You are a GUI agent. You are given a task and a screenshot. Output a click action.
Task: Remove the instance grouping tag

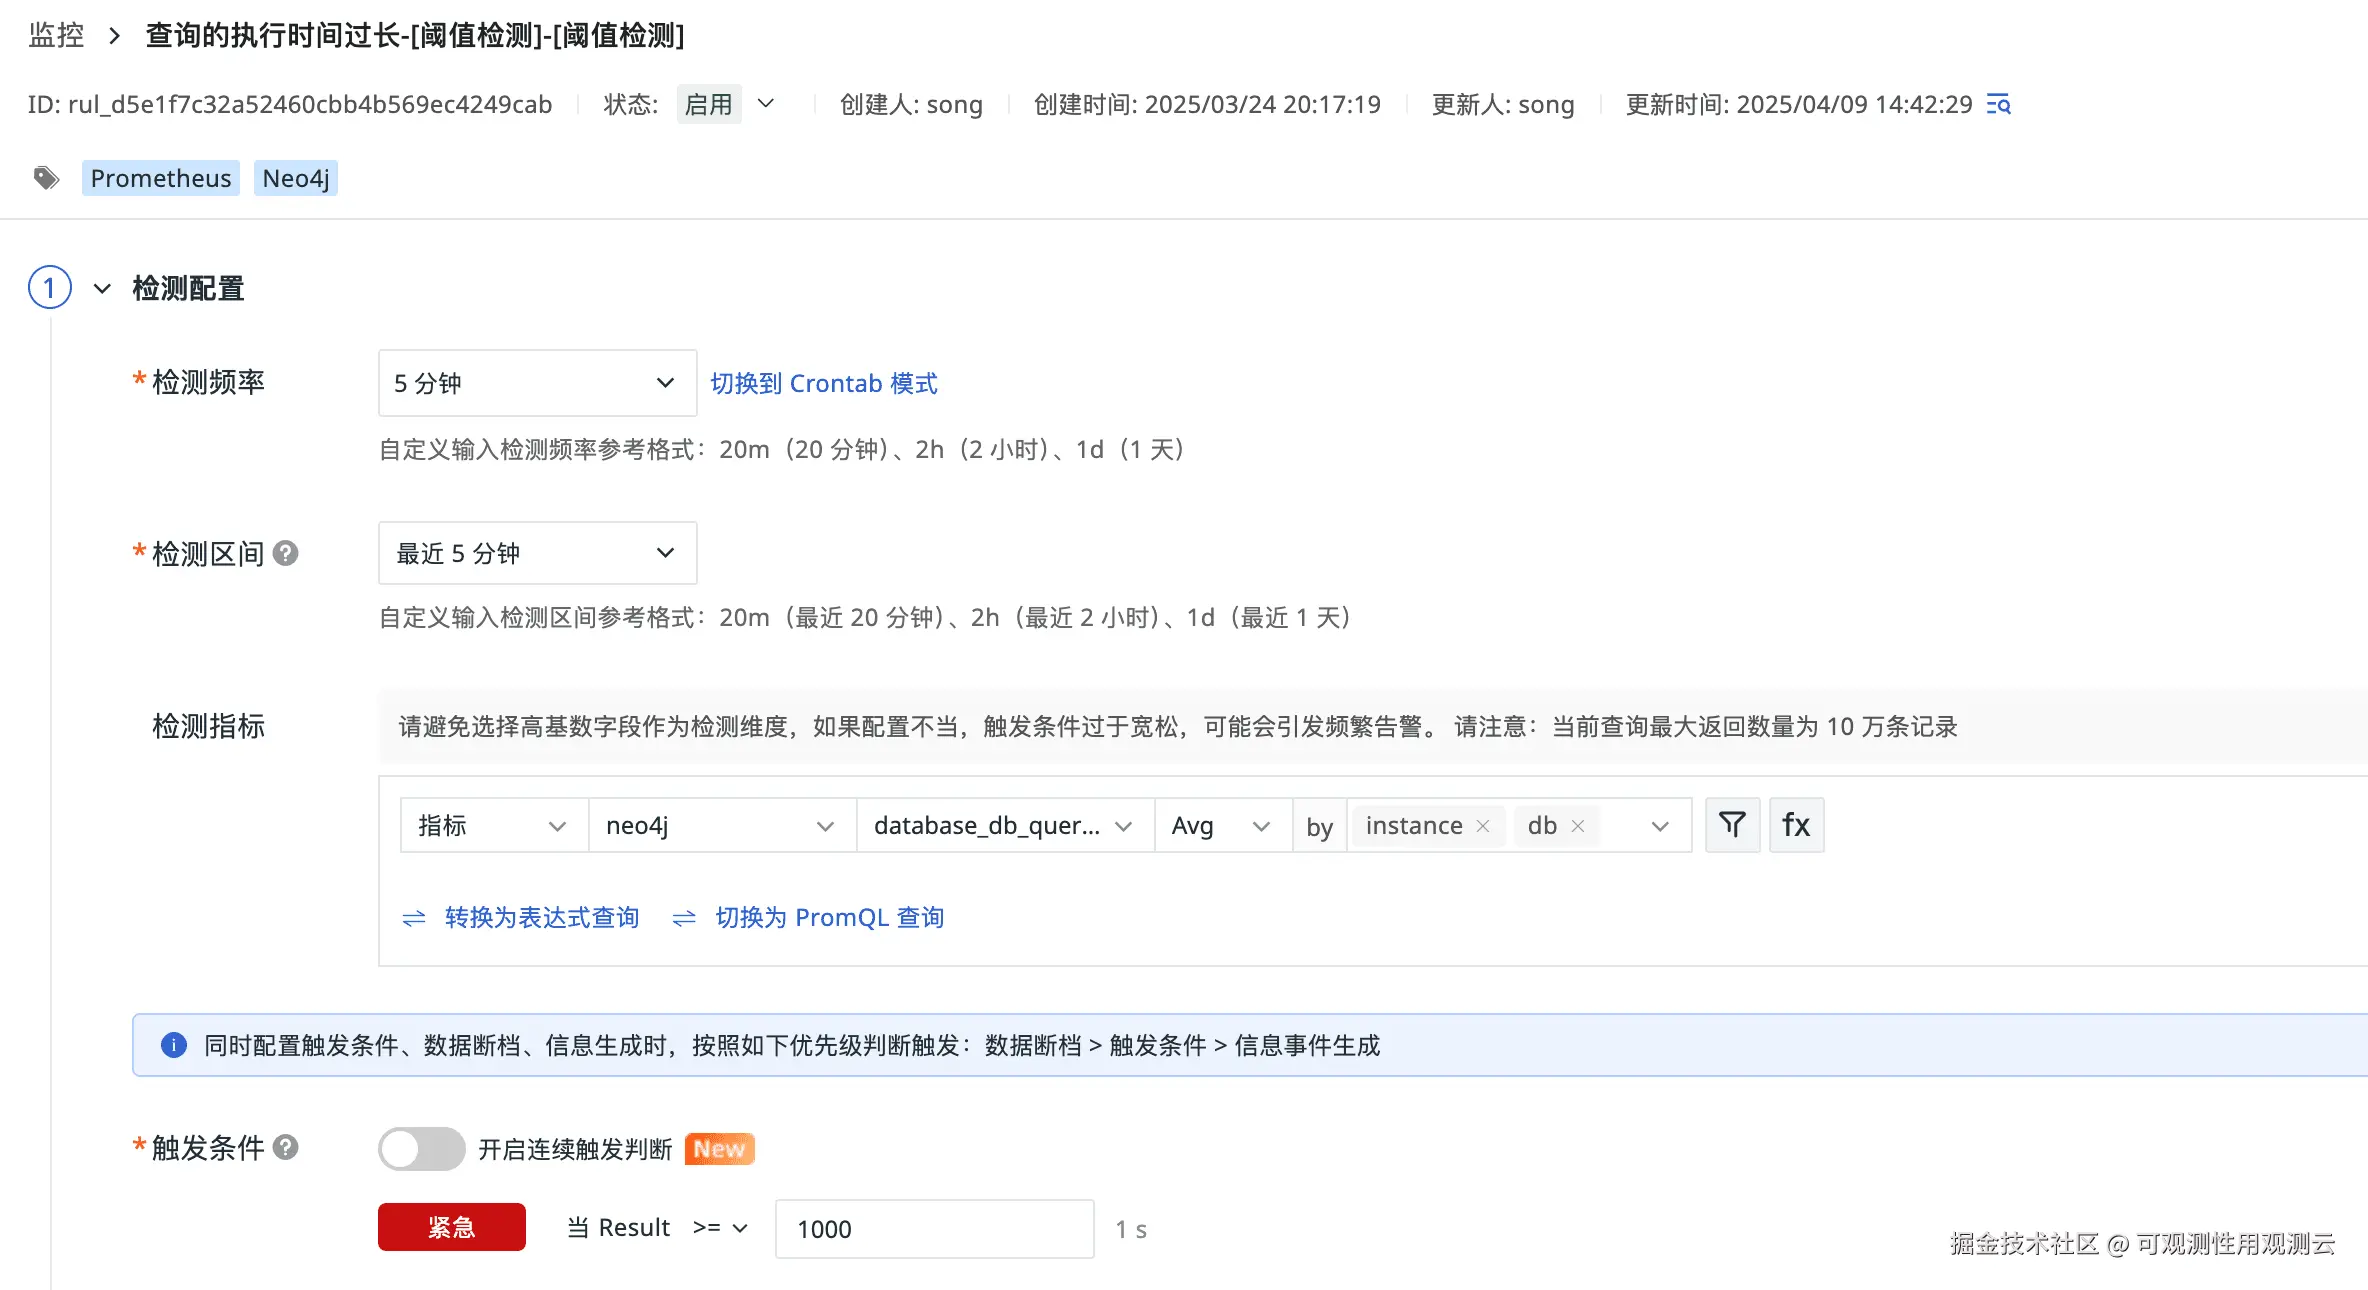point(1483,826)
